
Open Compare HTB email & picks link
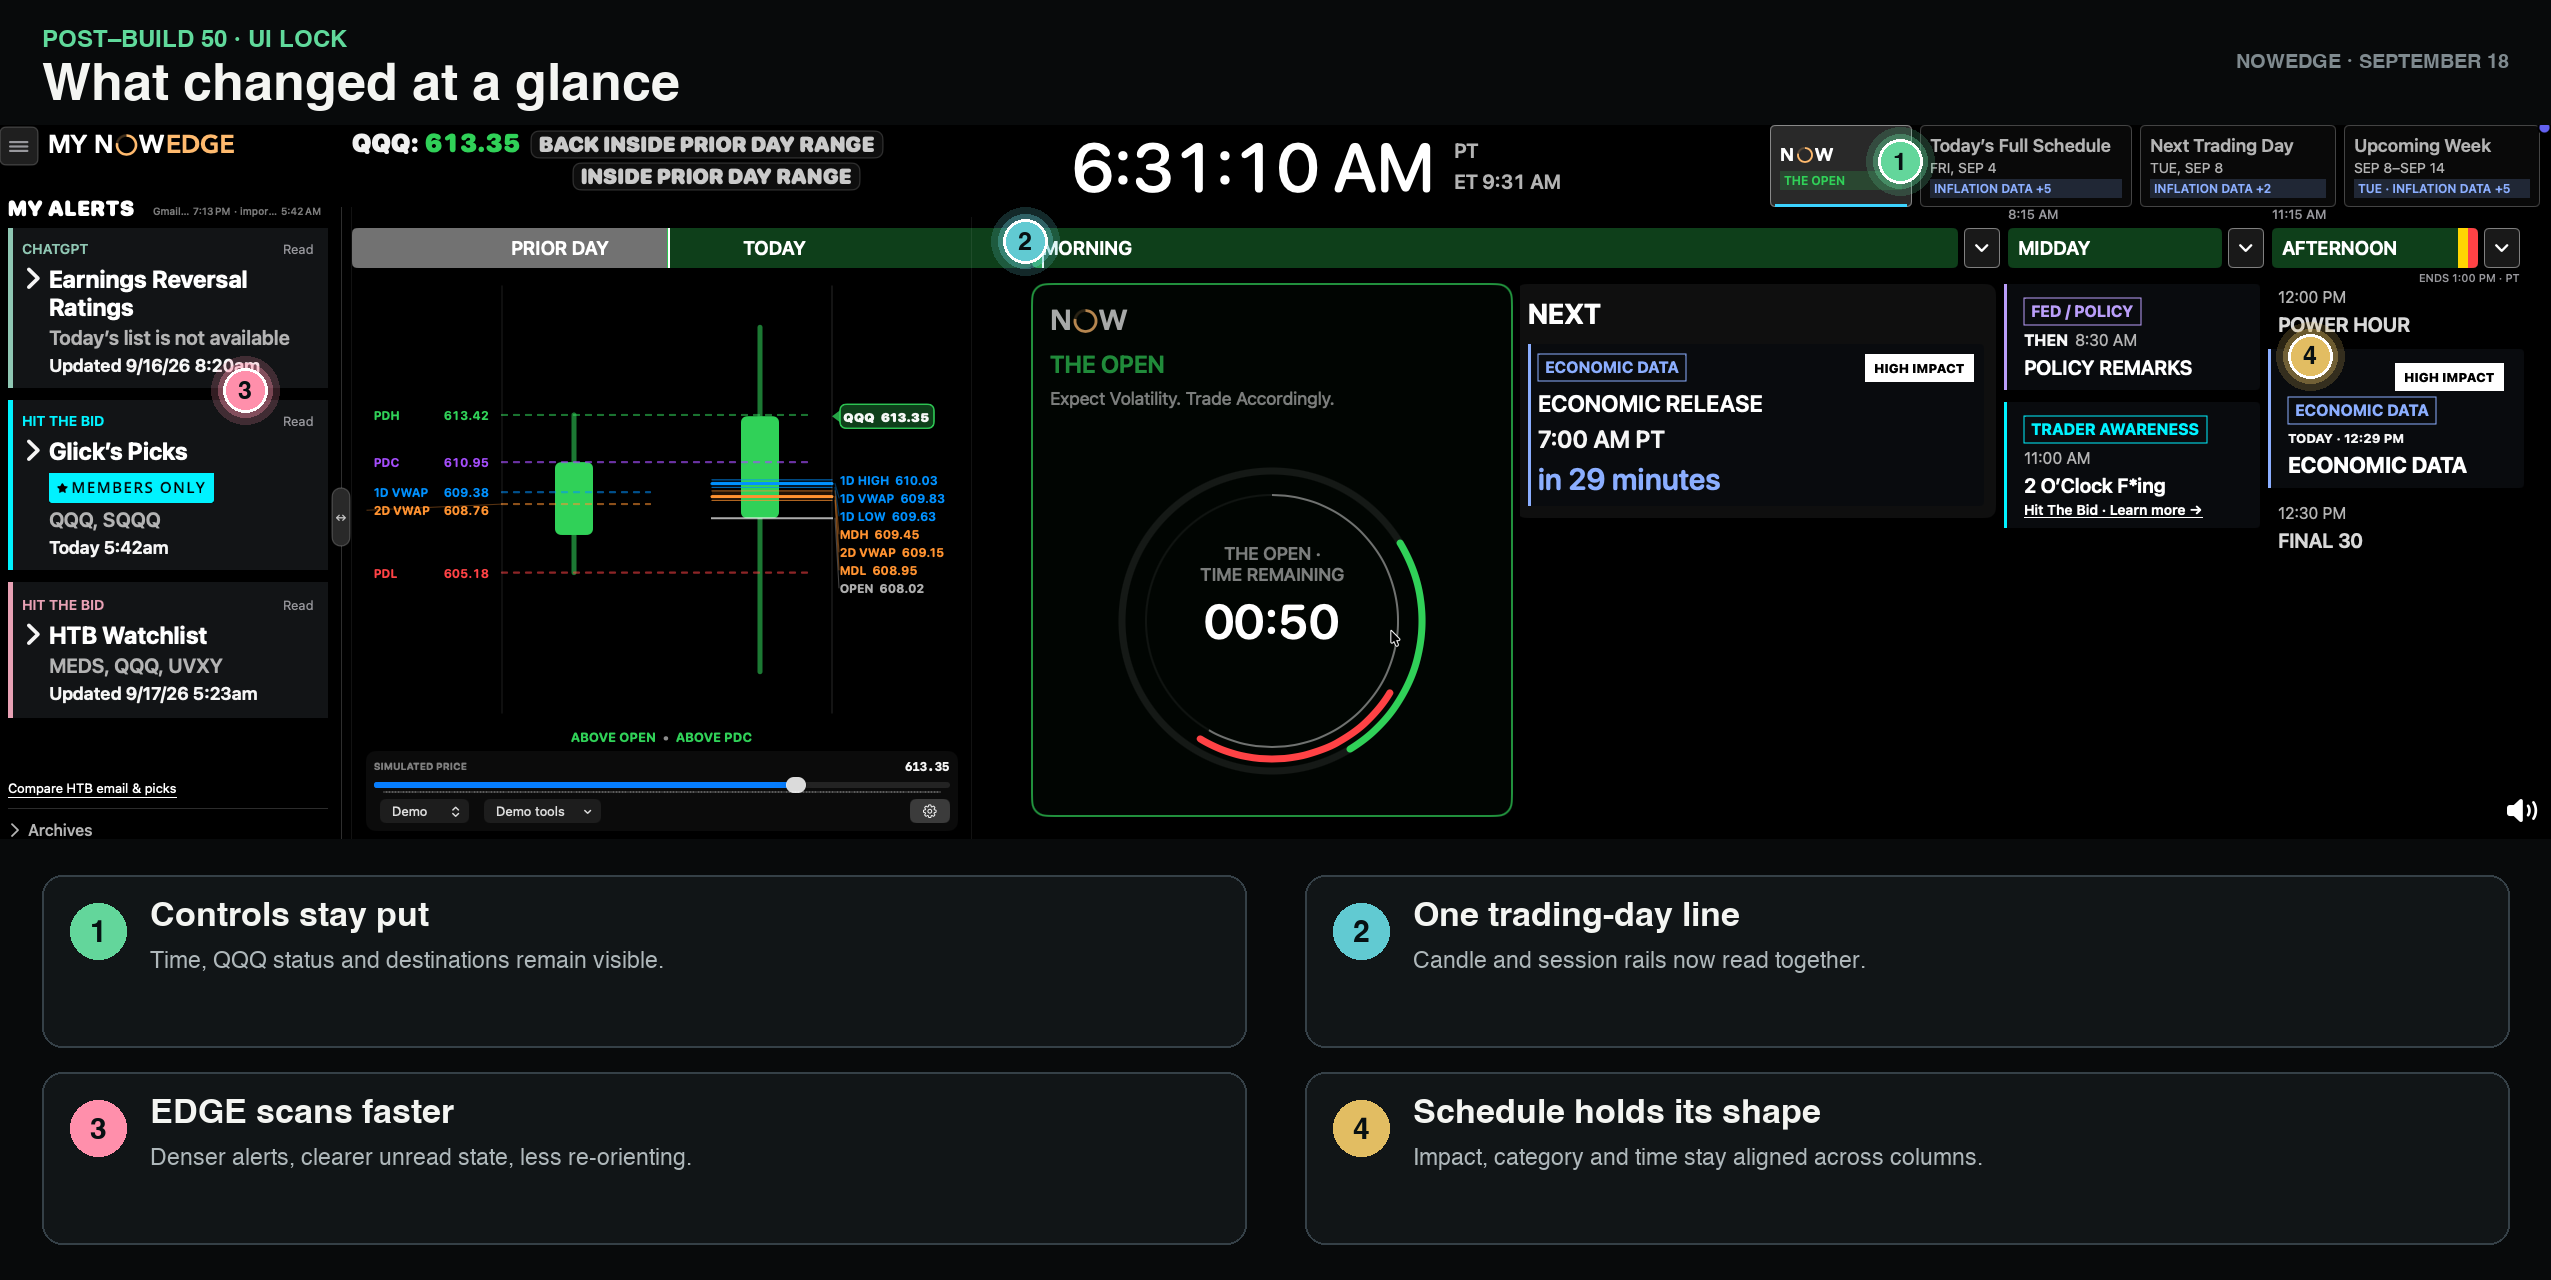coord(92,788)
